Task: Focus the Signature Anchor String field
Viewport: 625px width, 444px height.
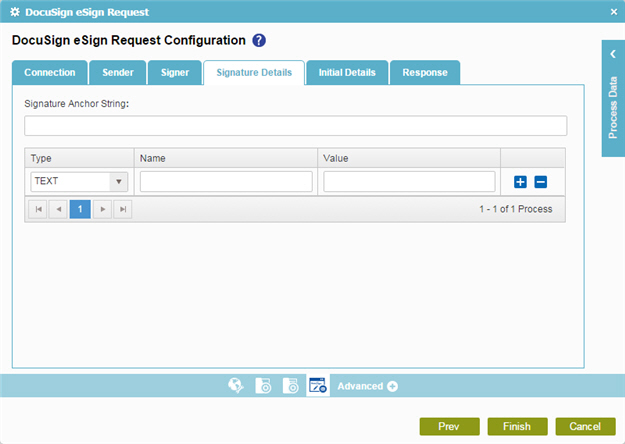Action: click(x=295, y=126)
